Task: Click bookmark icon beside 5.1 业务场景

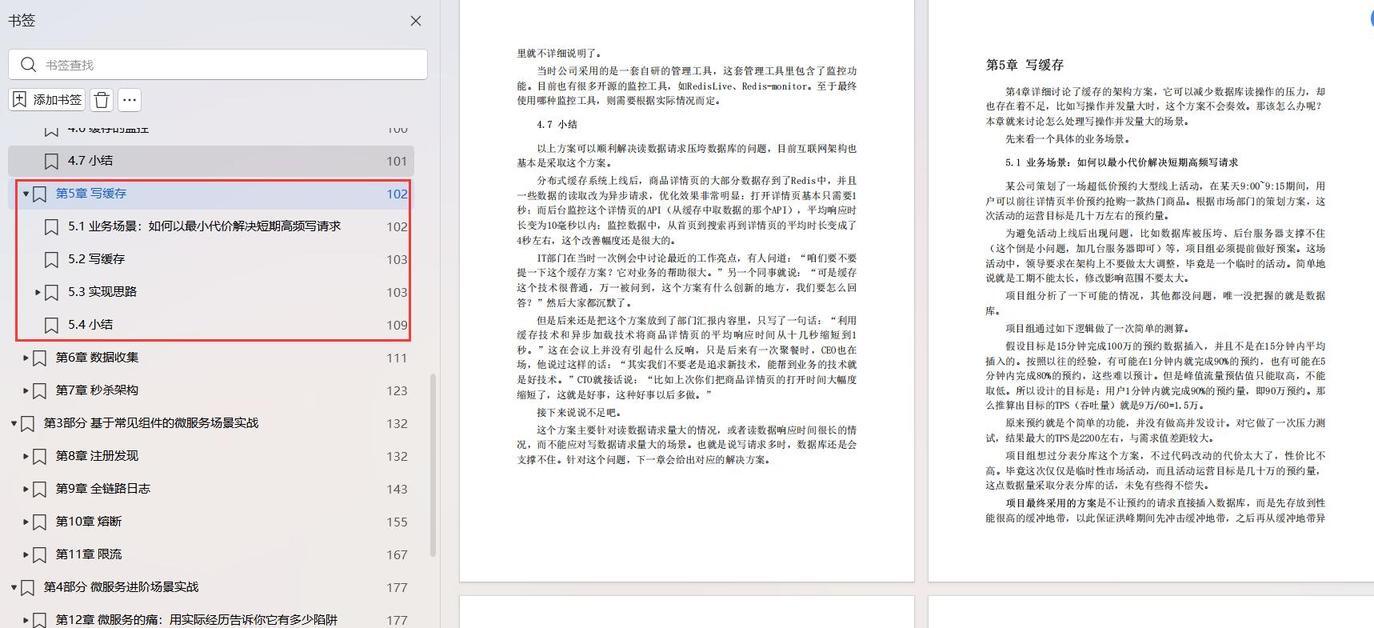Action: pyautogui.click(x=51, y=227)
